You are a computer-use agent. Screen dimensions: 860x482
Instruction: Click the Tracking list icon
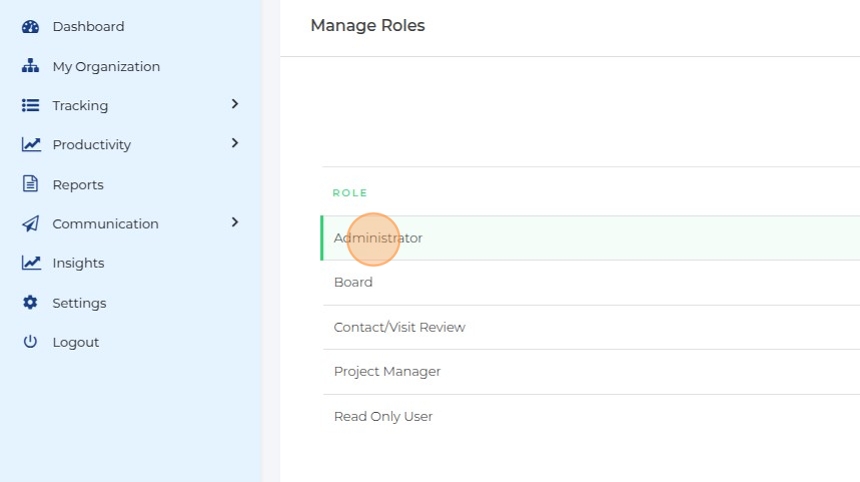click(x=30, y=105)
